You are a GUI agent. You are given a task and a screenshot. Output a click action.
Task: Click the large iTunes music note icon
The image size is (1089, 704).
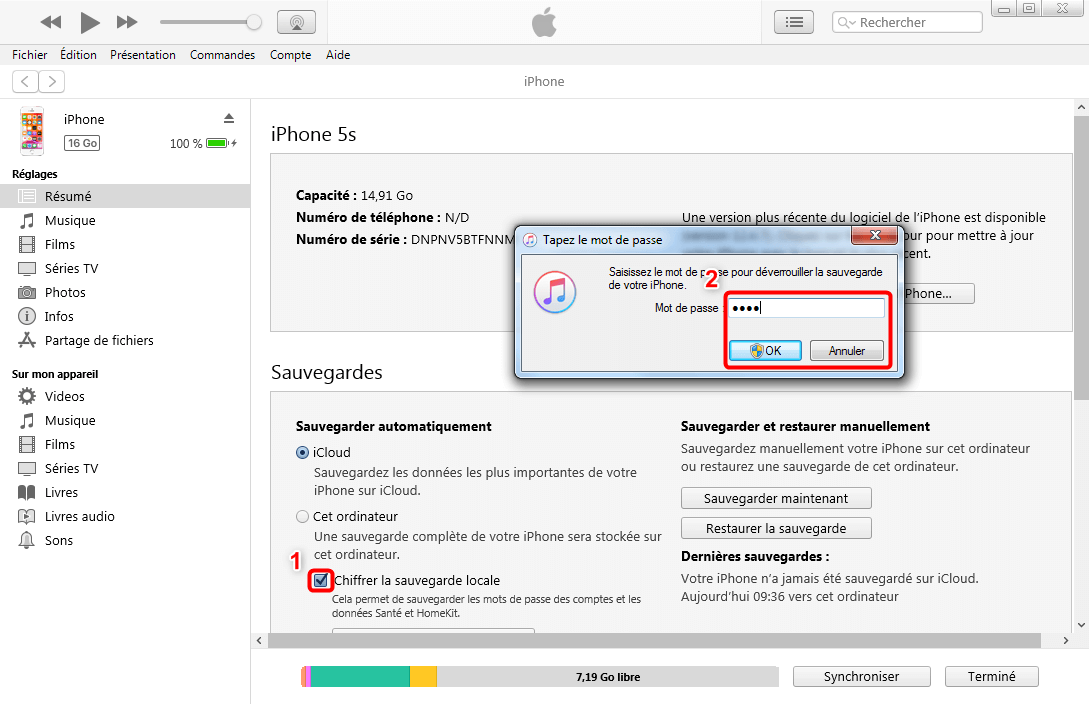click(555, 292)
